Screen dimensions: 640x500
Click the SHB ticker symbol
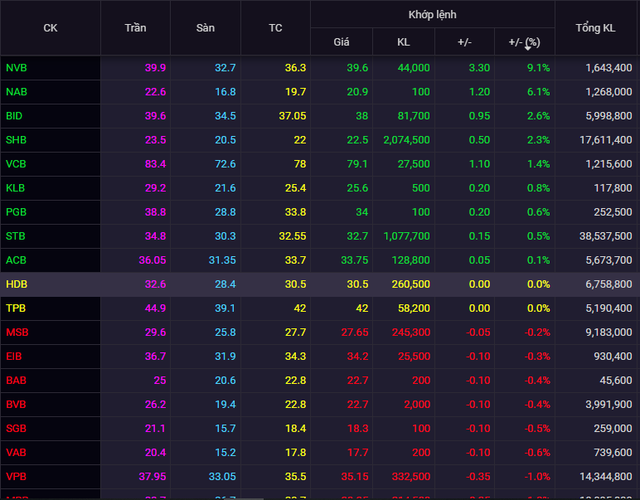[17, 140]
